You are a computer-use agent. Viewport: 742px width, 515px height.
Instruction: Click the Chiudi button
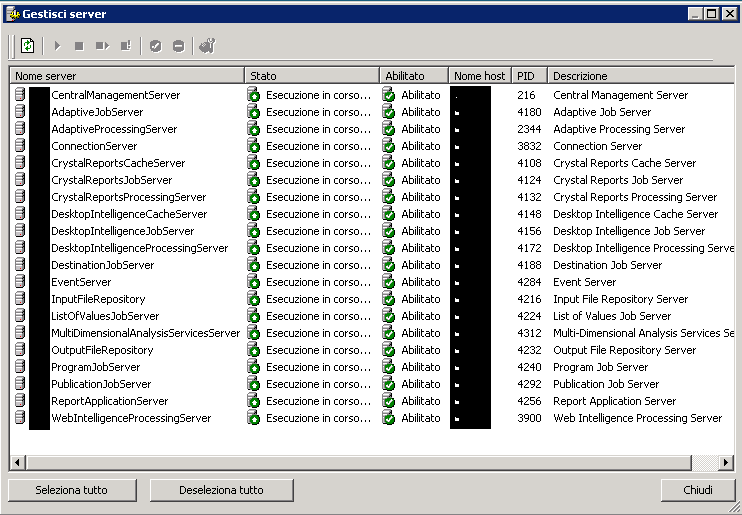point(698,490)
